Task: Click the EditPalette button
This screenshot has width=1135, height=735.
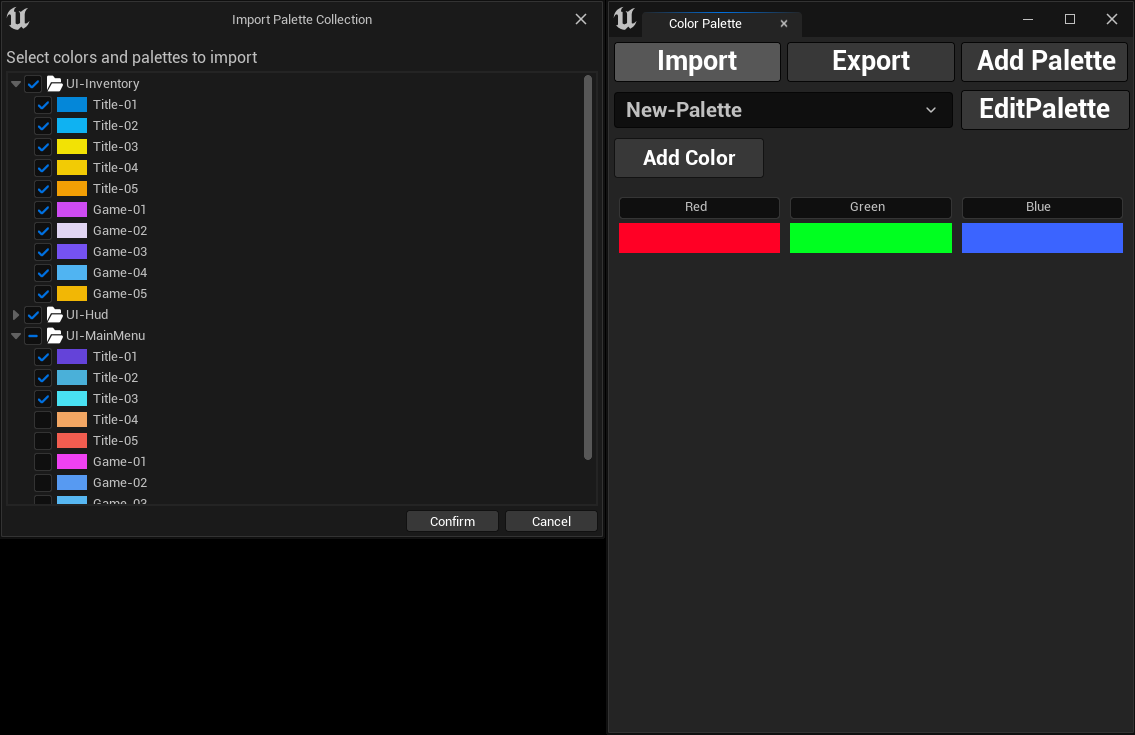Action: pos(1044,109)
